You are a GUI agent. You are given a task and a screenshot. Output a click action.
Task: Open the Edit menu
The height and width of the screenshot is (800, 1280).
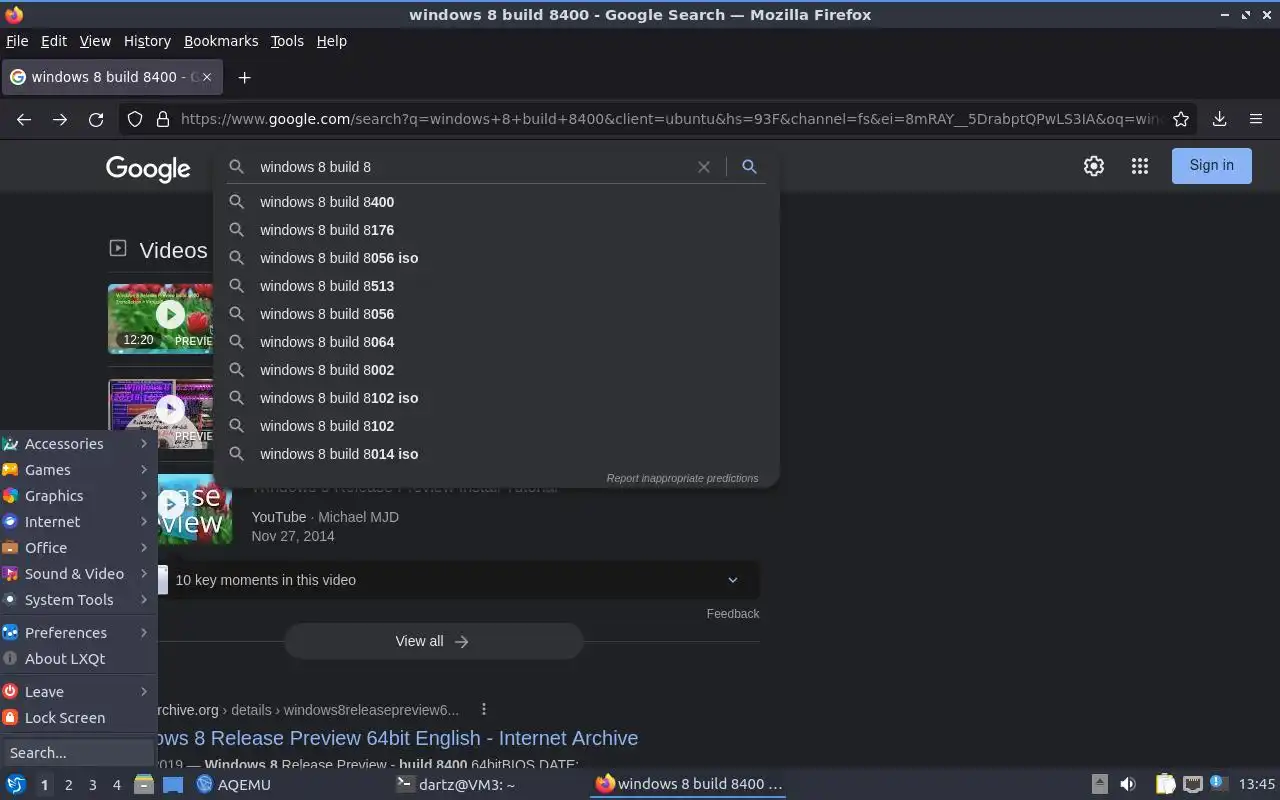pos(53,41)
